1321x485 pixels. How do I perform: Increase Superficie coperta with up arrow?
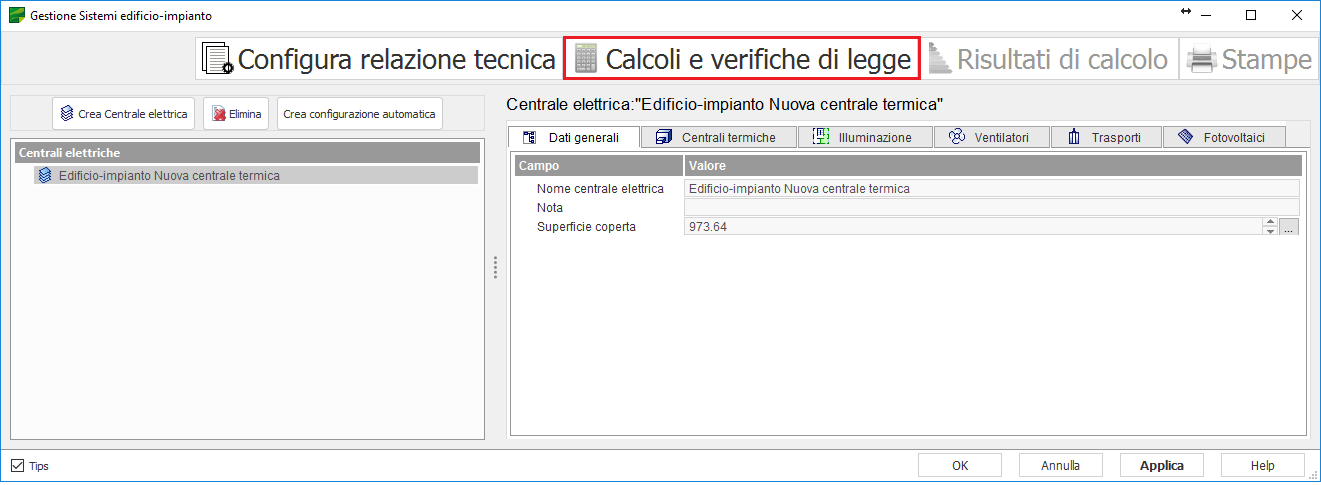pos(1270,222)
